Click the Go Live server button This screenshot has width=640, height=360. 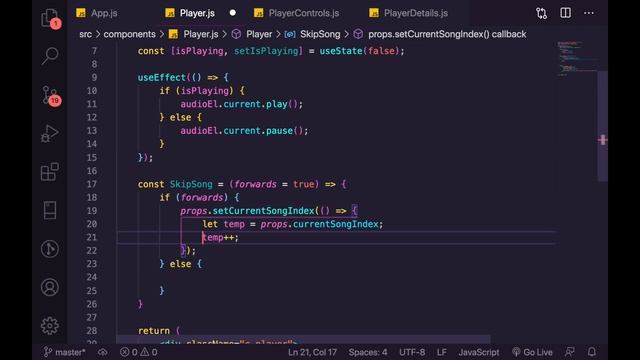(x=532, y=352)
